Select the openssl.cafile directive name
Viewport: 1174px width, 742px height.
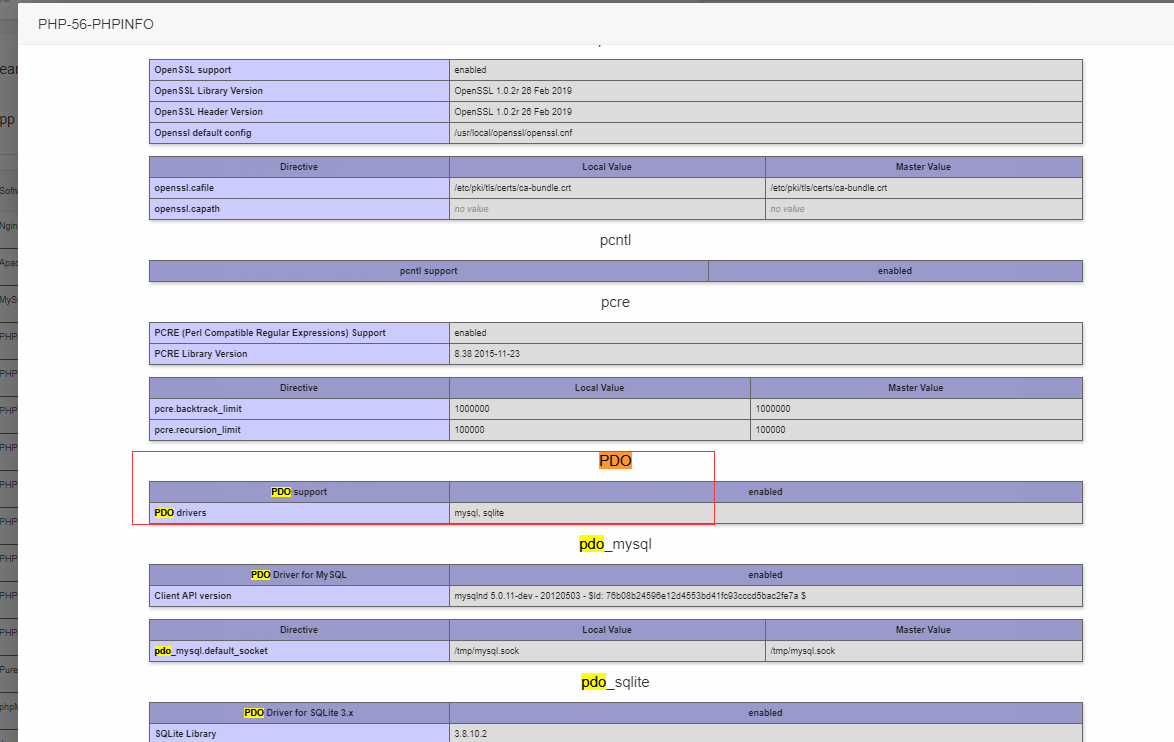(x=184, y=188)
